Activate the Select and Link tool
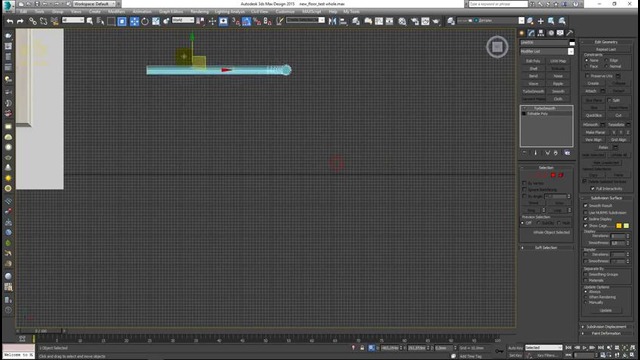This screenshot has height=360, width=640. (x=32, y=21)
